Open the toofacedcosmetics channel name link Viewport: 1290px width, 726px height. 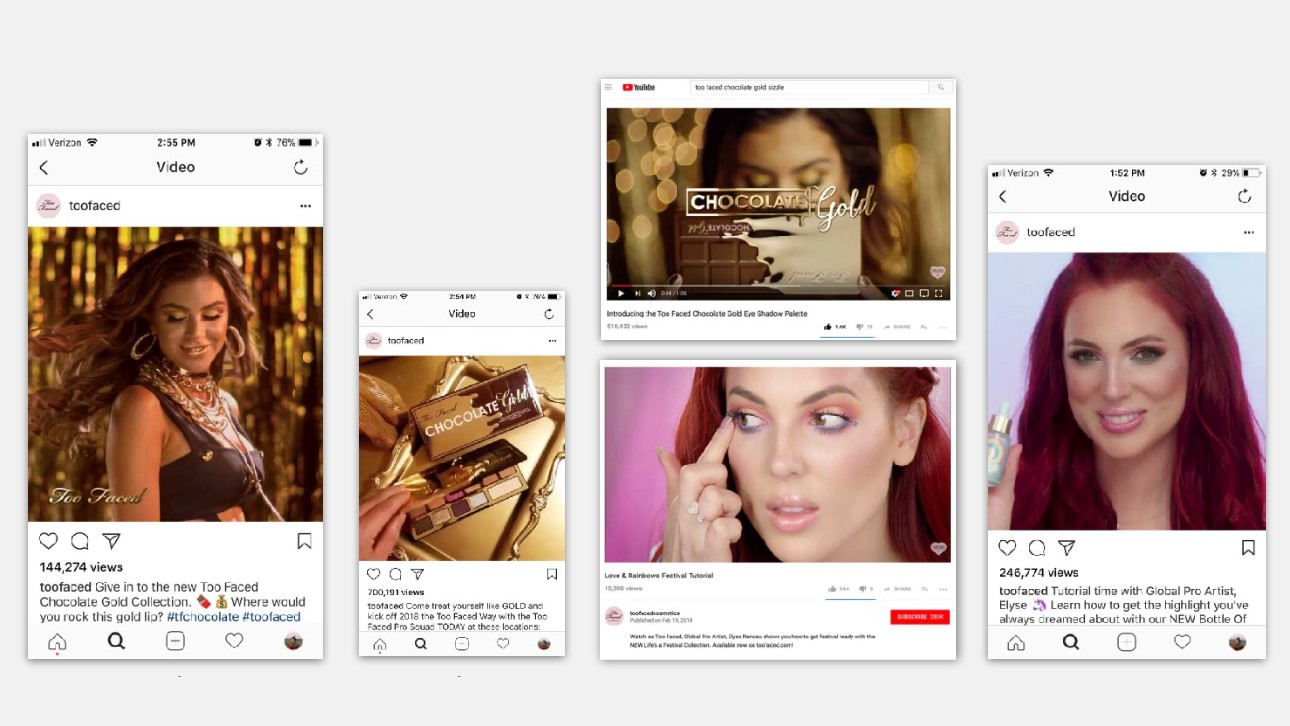655,613
